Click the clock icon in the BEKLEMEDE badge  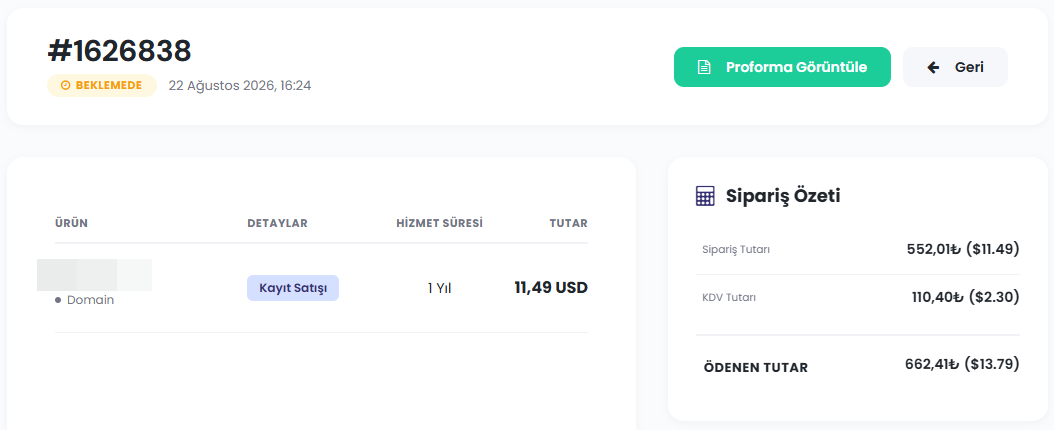pos(65,85)
